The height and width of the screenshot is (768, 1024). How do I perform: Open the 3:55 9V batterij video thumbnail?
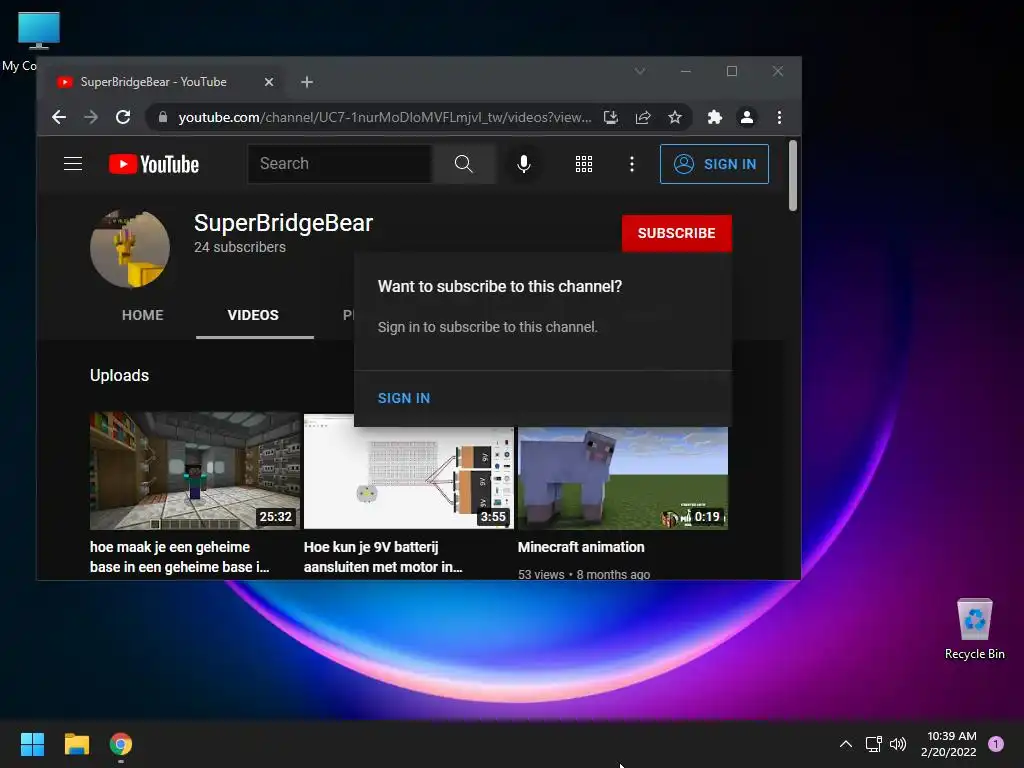409,478
